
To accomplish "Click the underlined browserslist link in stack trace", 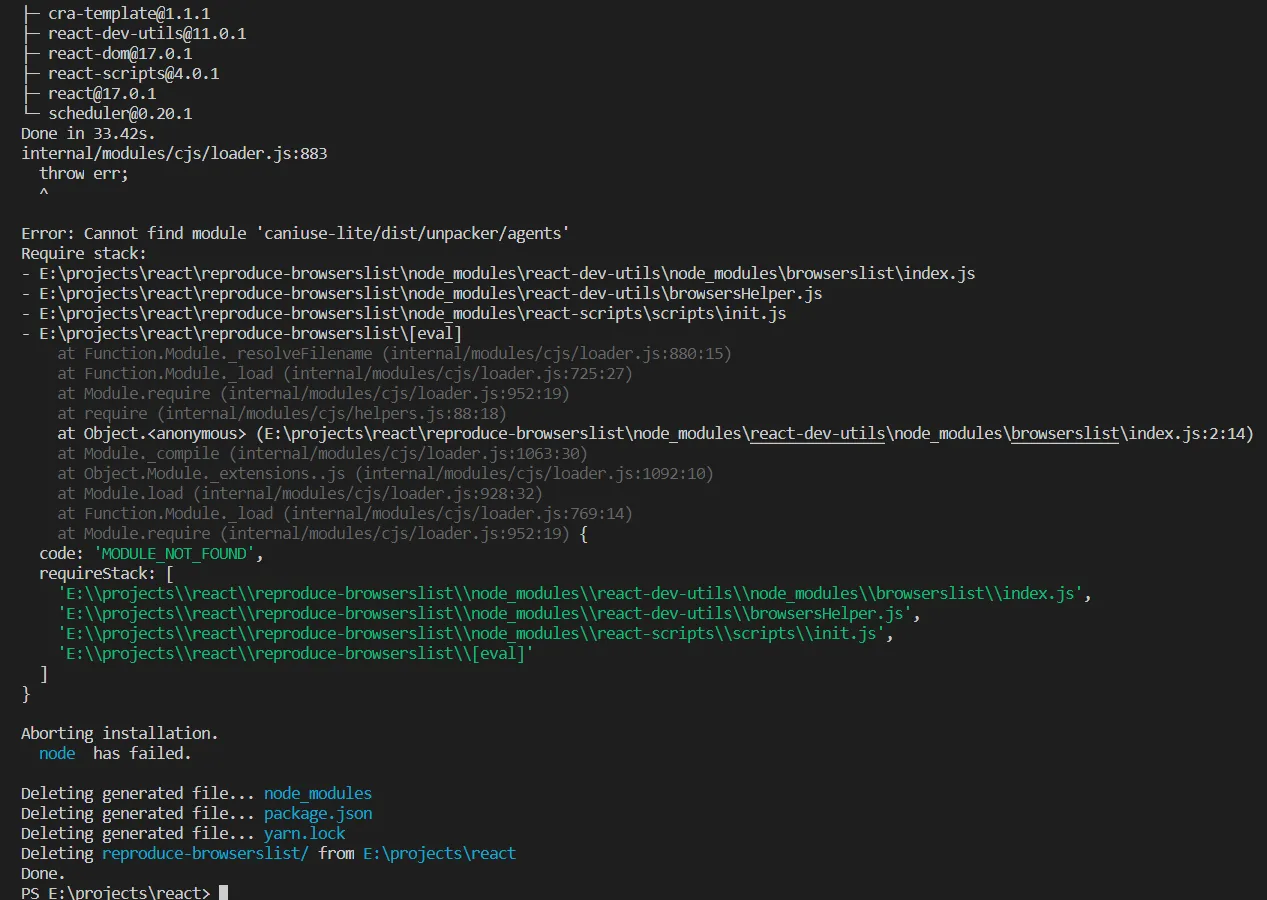I will 1065,433.
